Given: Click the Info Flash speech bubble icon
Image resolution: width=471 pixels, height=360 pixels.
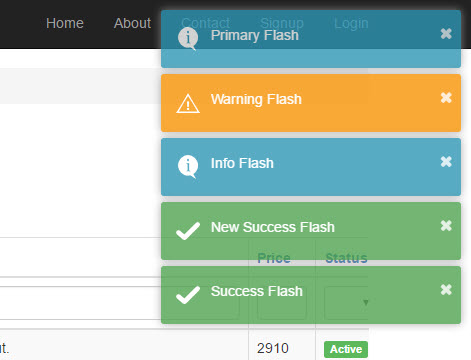Looking at the screenshot, I should (188, 166).
